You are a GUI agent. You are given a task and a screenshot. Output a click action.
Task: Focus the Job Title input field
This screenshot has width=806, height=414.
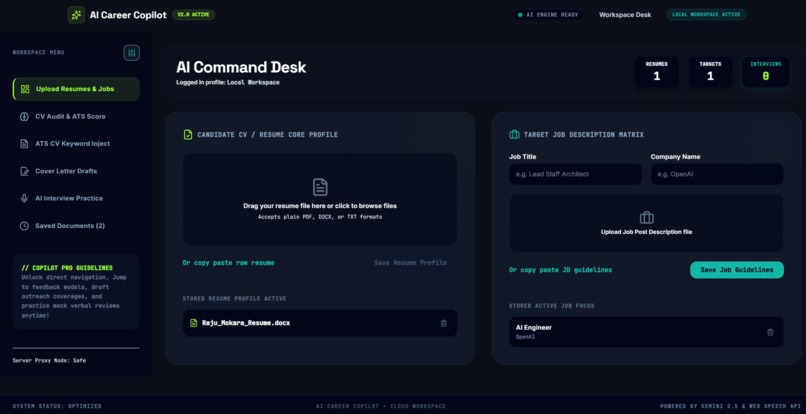575,174
